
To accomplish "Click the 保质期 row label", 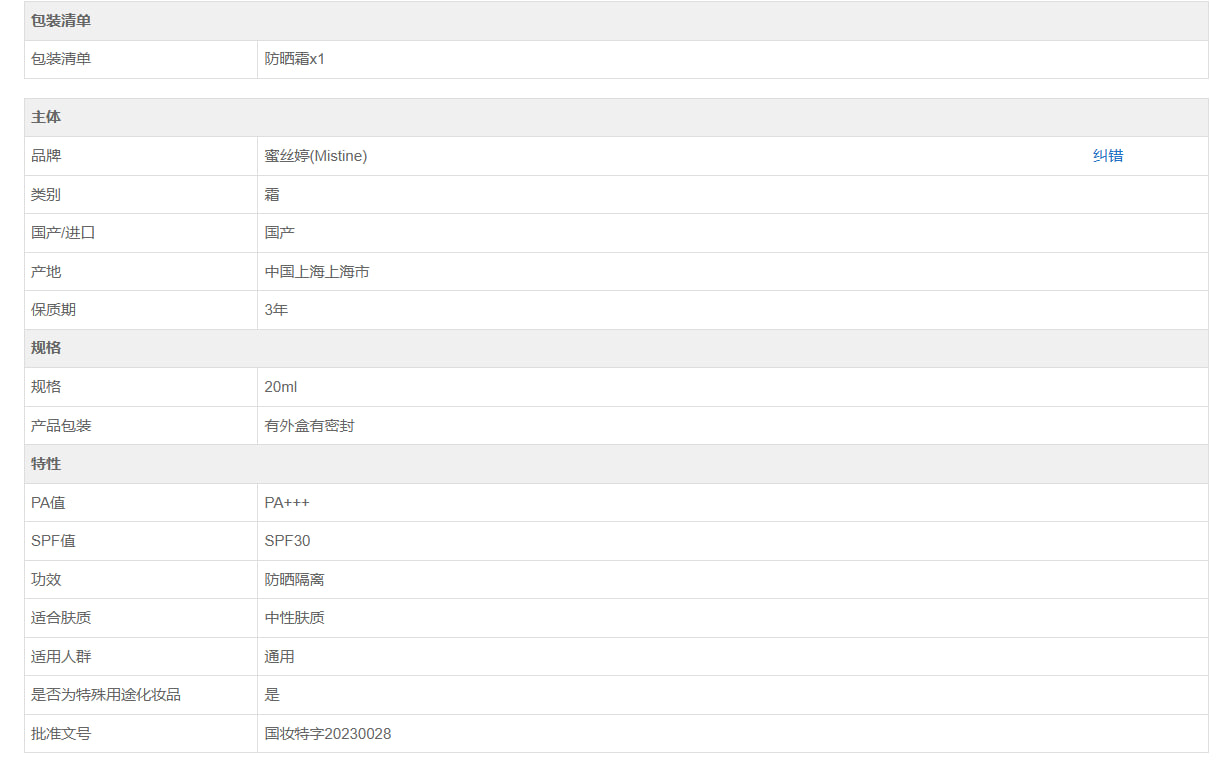I will [x=53, y=310].
